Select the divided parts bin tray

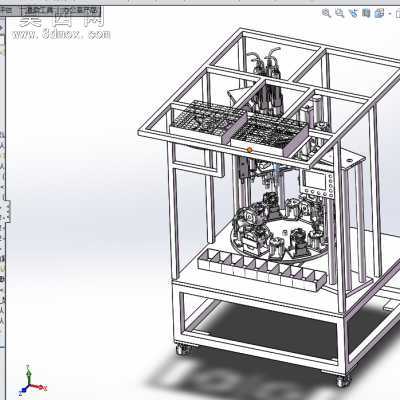(x=262, y=269)
